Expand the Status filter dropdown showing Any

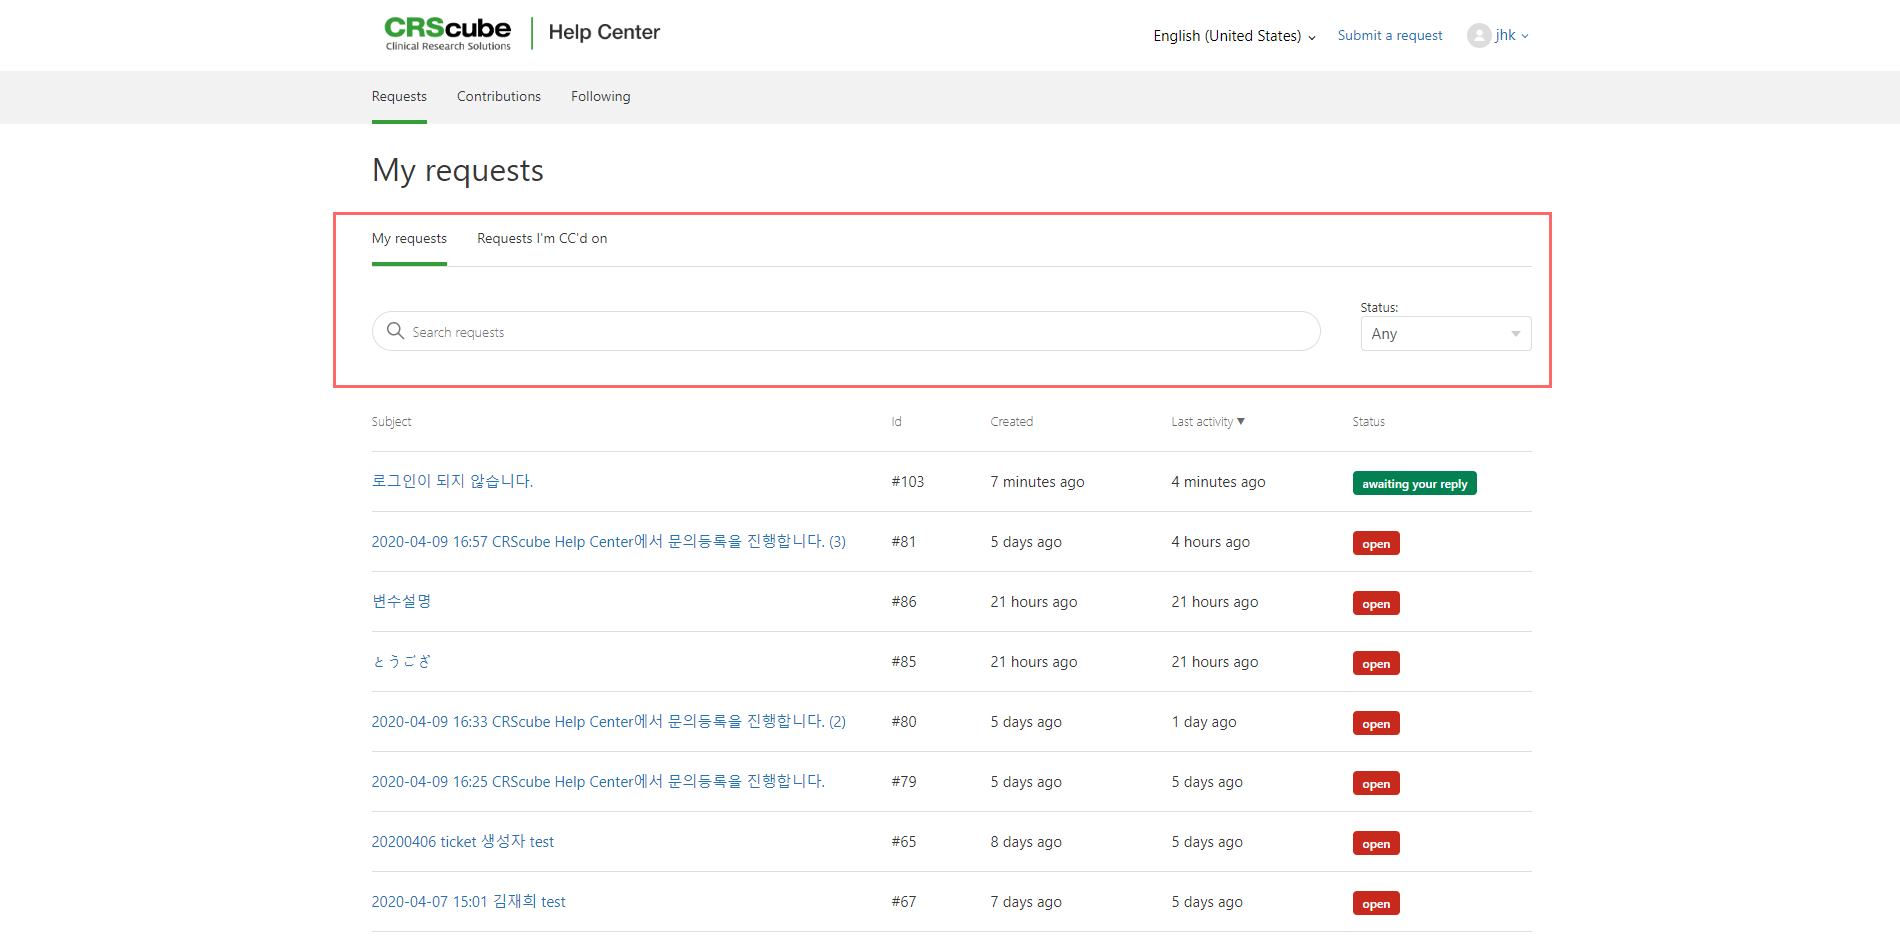(1445, 334)
